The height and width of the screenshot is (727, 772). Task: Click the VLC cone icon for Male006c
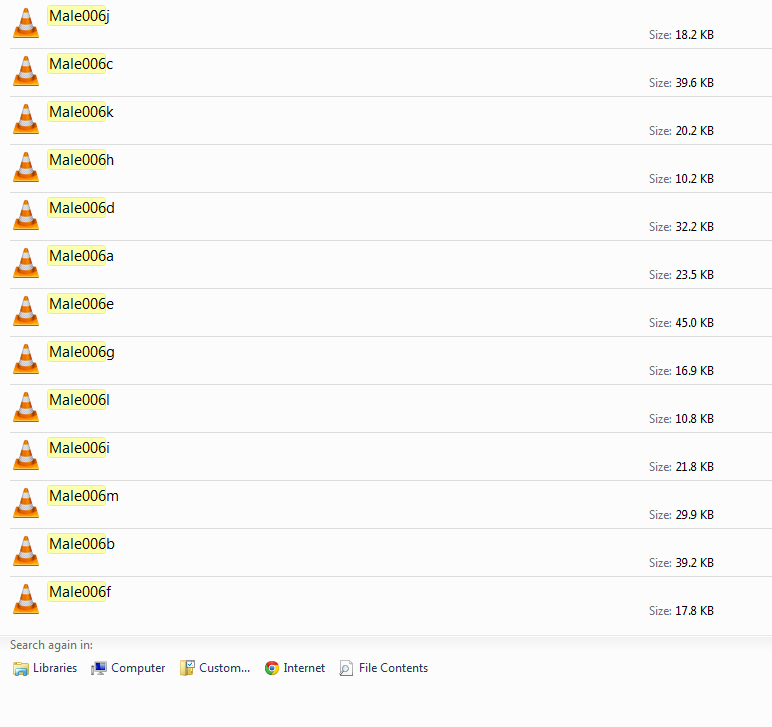point(26,71)
